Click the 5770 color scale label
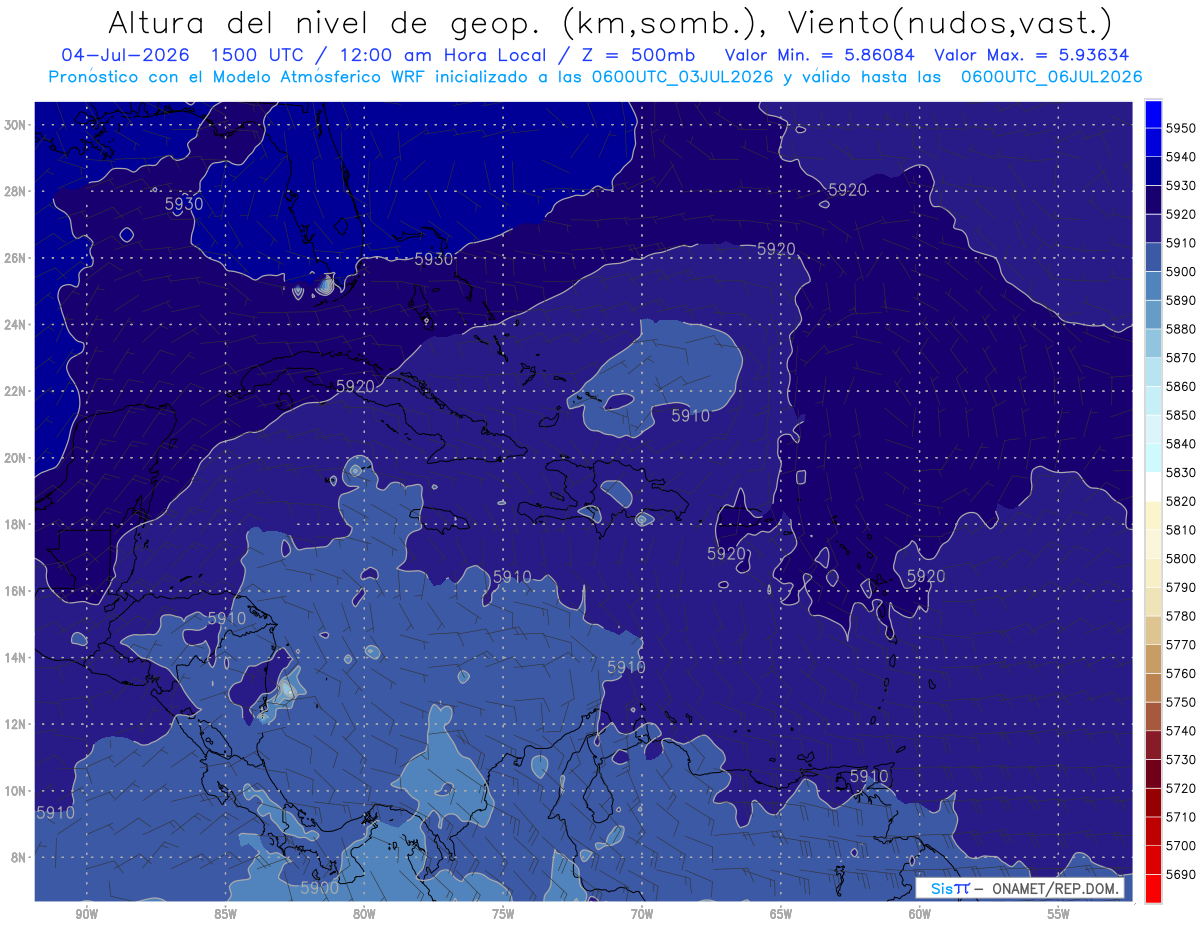Viewport: 1200px width, 927px height. 1181,644
